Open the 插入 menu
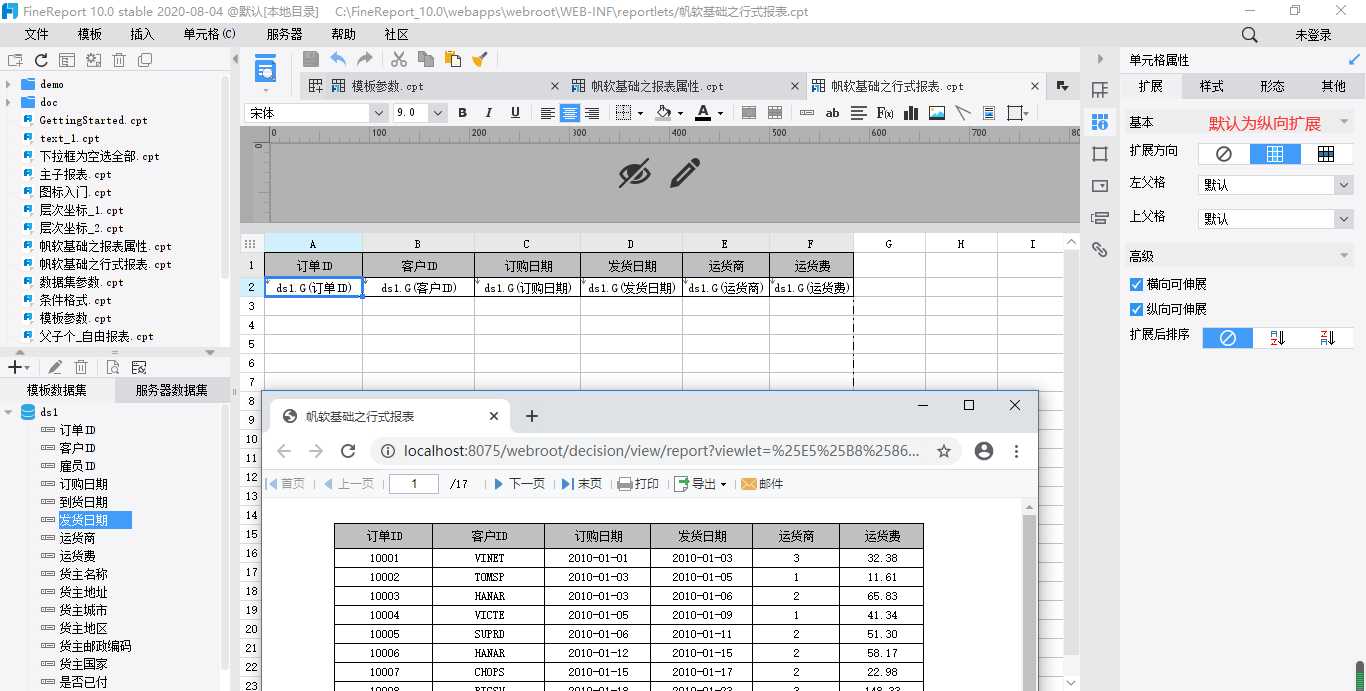 click(x=142, y=34)
